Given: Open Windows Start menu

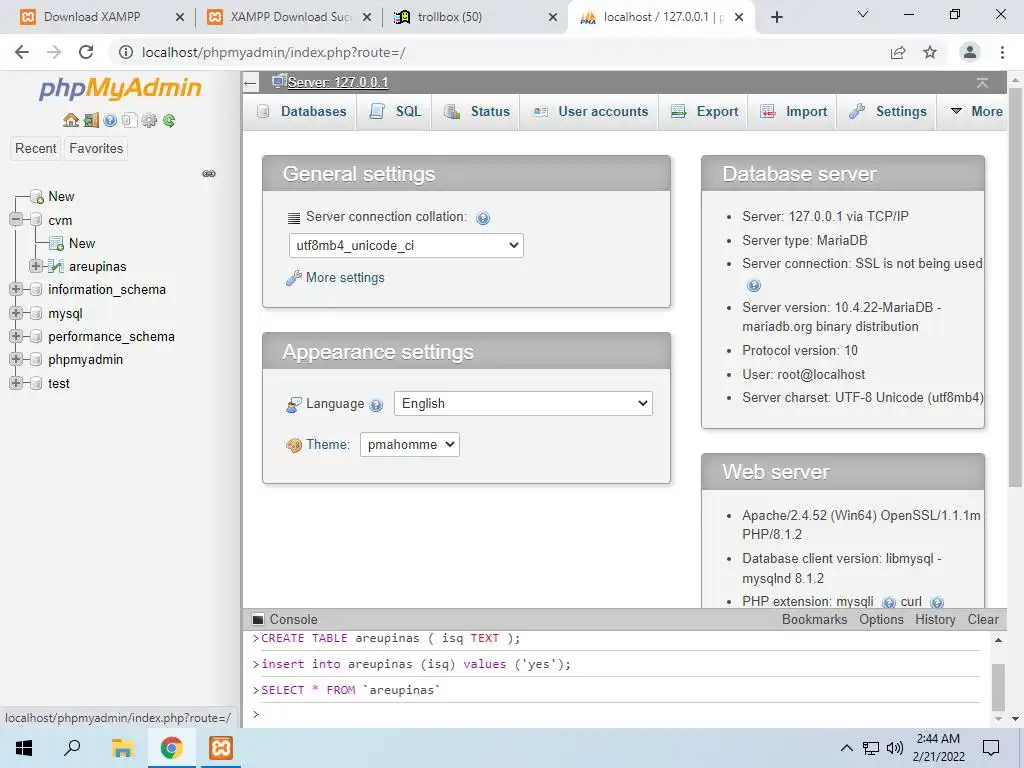Looking at the screenshot, I should click(x=24, y=748).
